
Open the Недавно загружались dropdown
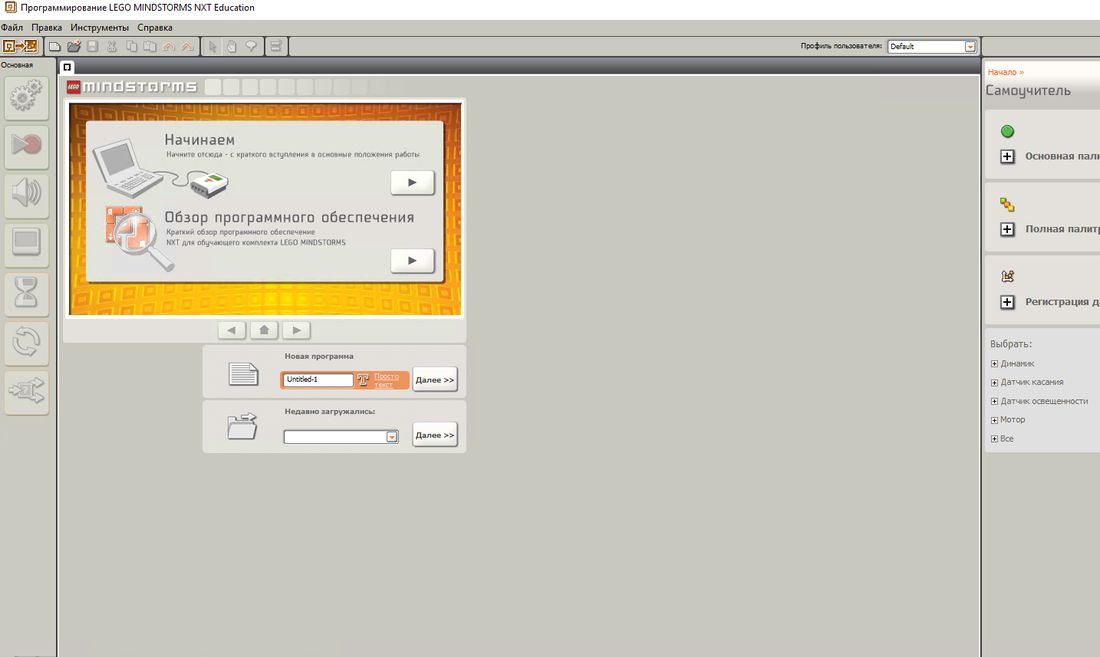click(390, 435)
